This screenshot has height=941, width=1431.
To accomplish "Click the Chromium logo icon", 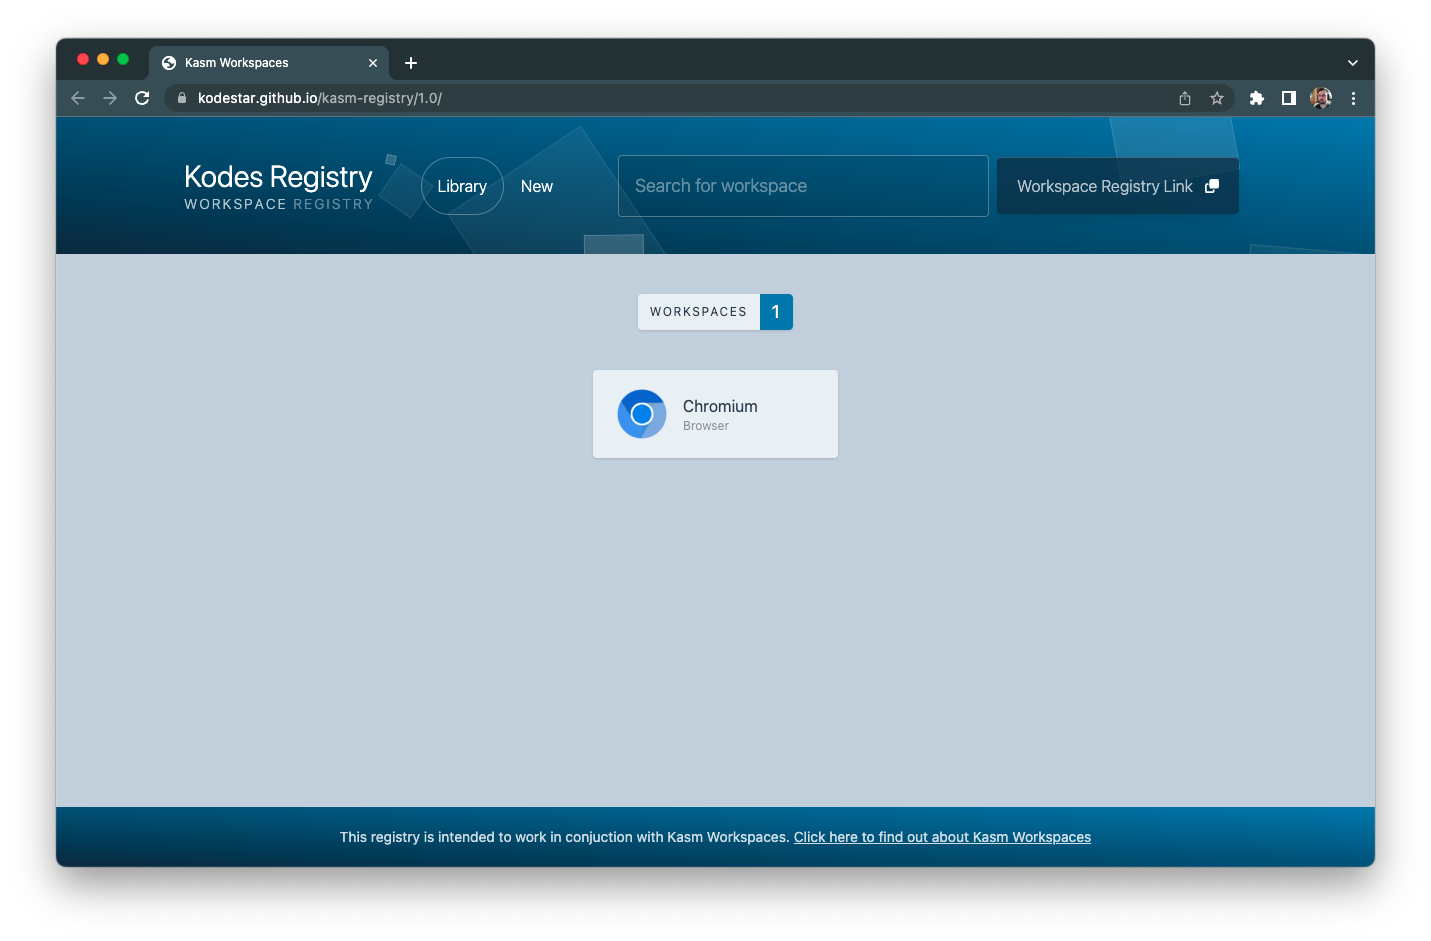I will click(x=642, y=414).
